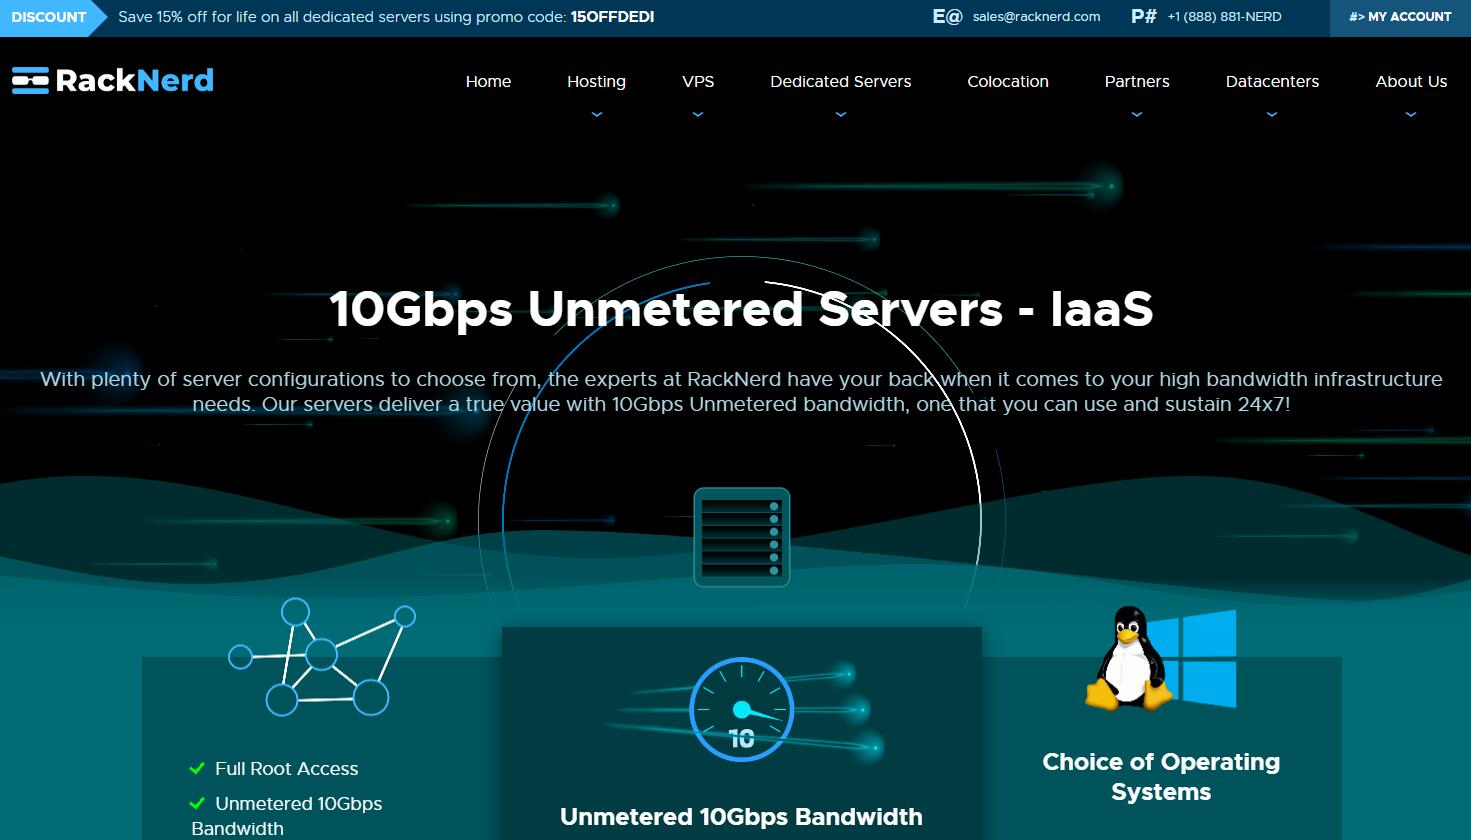Expand the chevron under VPS

click(698, 115)
